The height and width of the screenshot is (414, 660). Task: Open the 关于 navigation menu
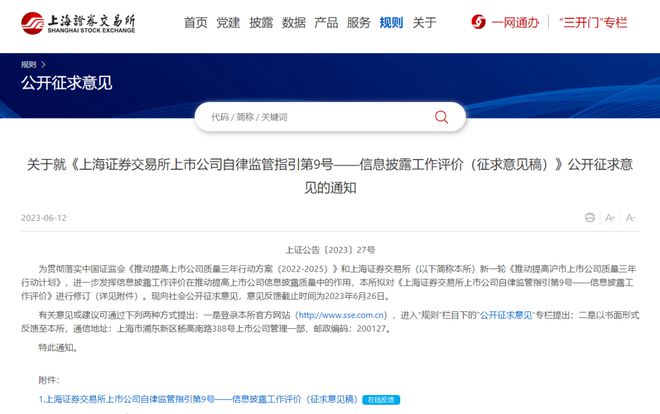425,22
